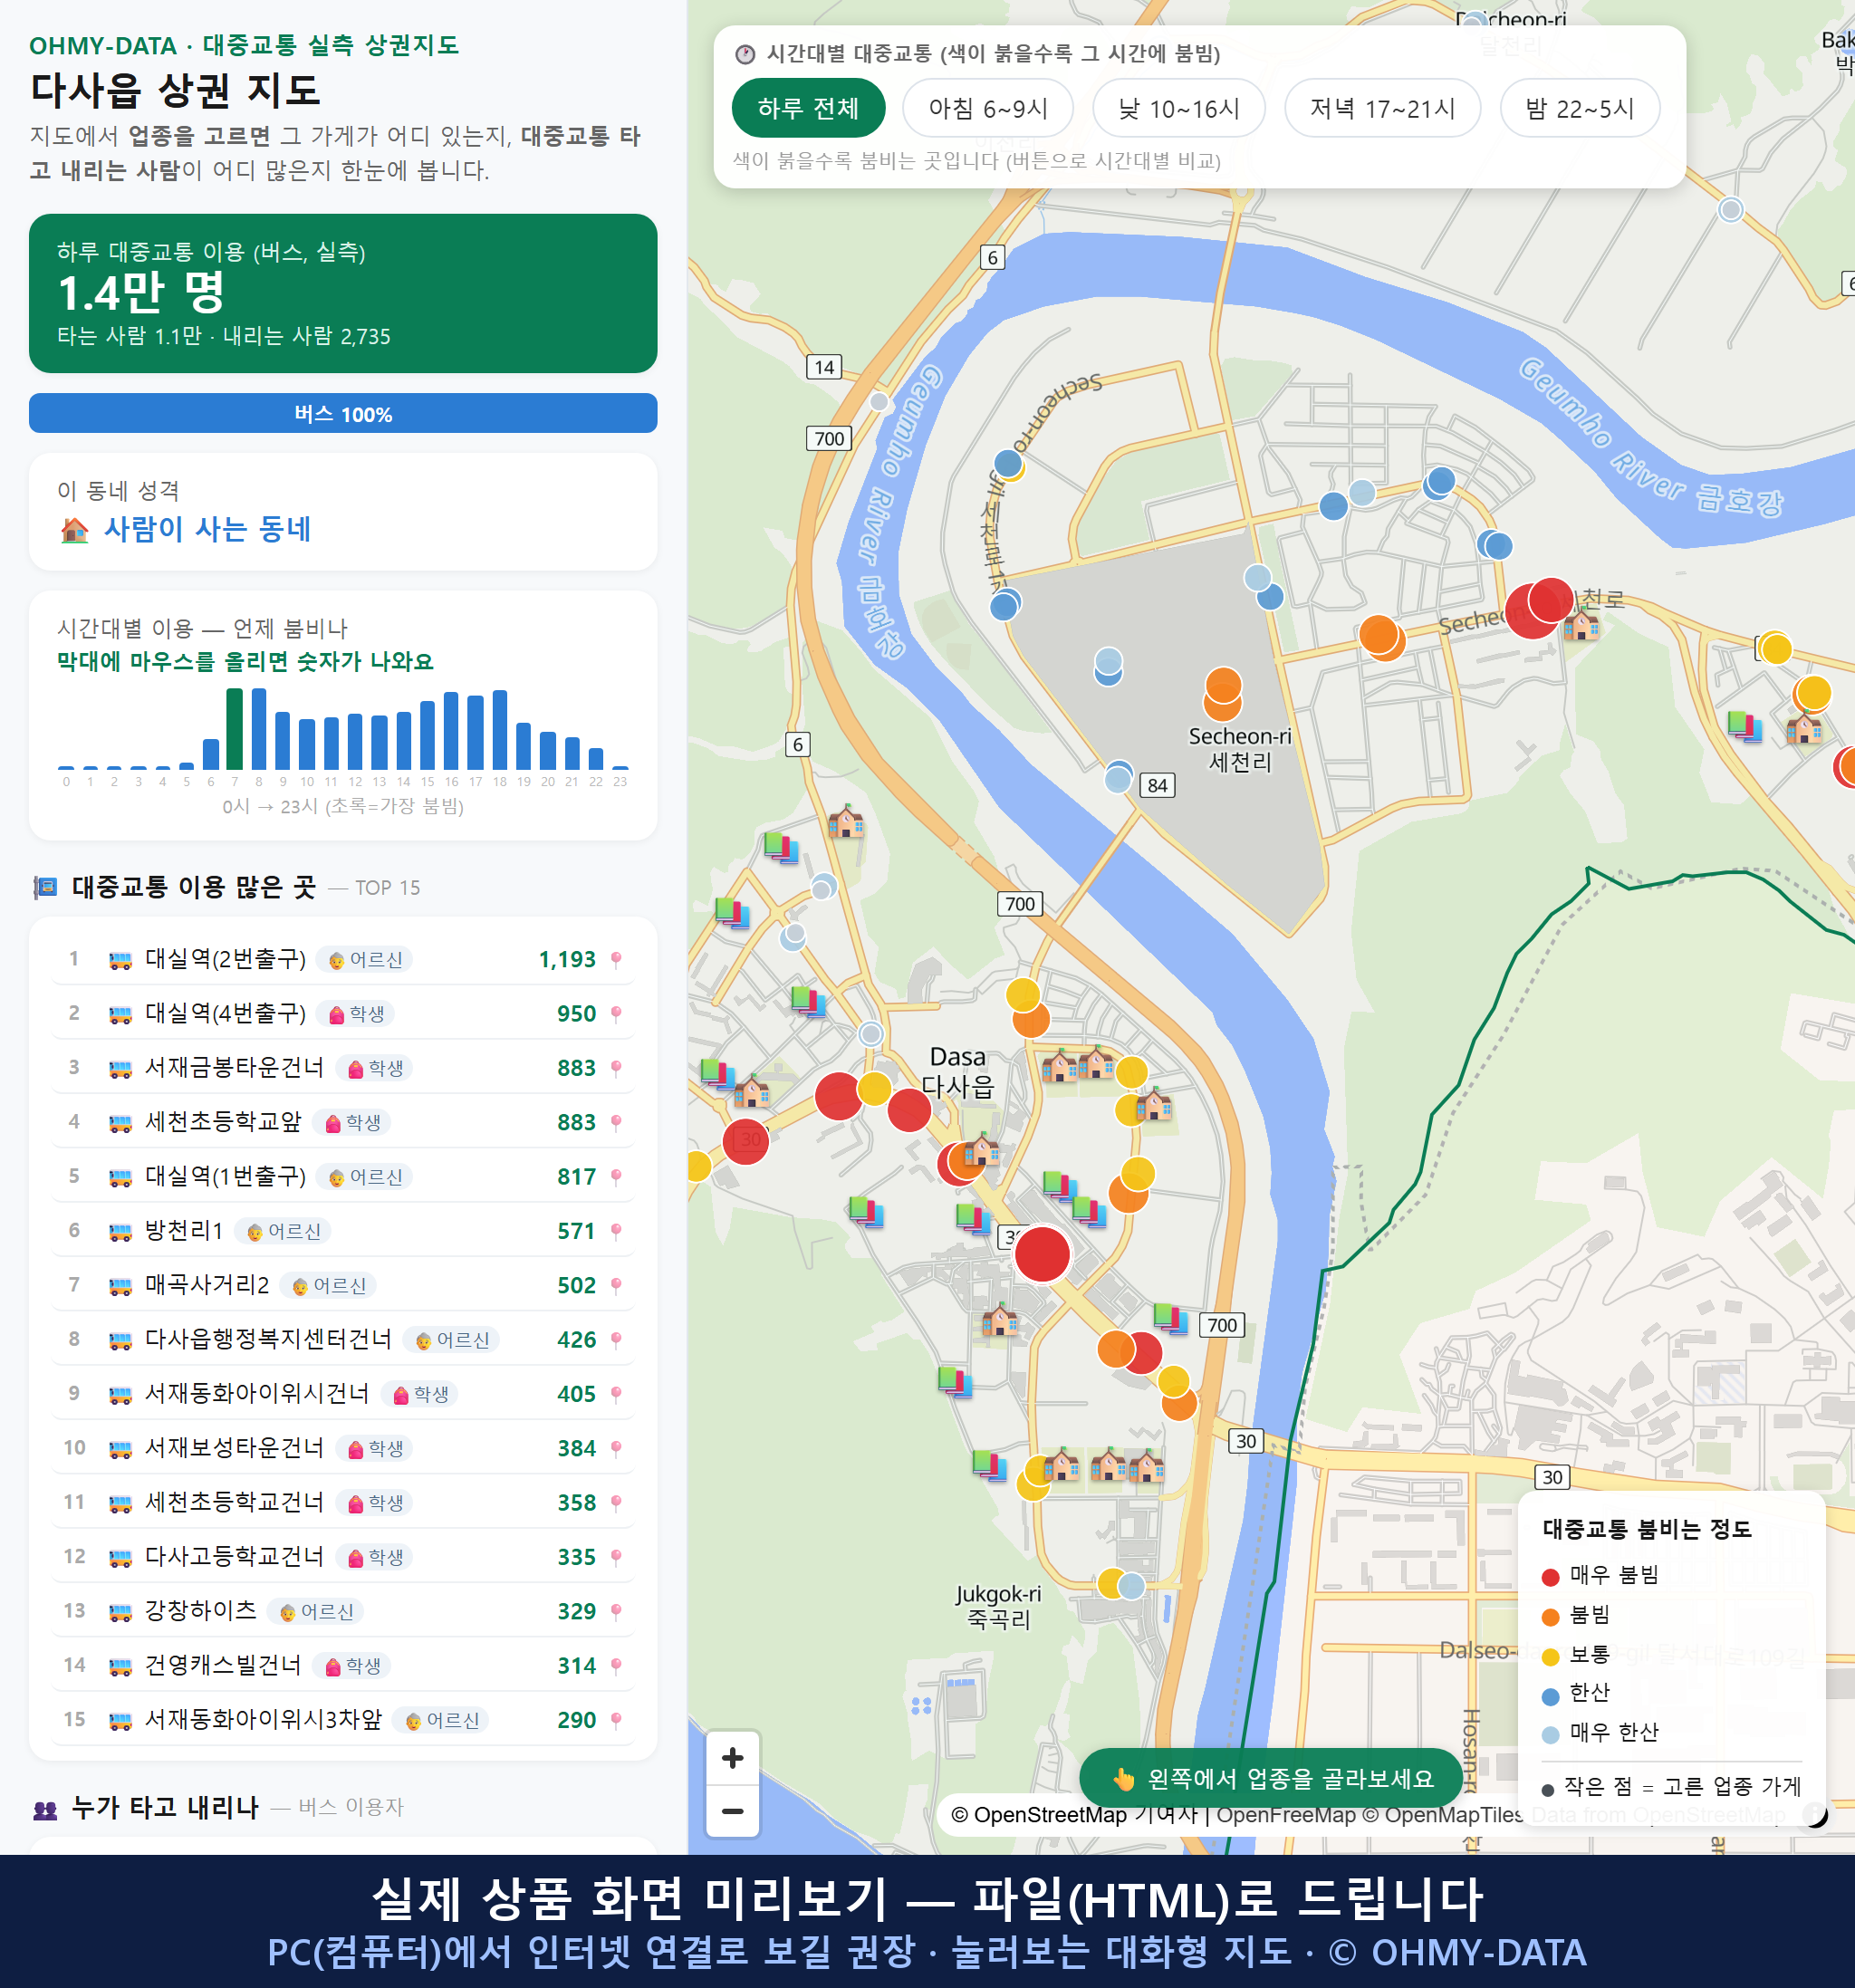Zoom out the map with minus button
Screen dimensions: 1855x1988
[x=732, y=1810]
